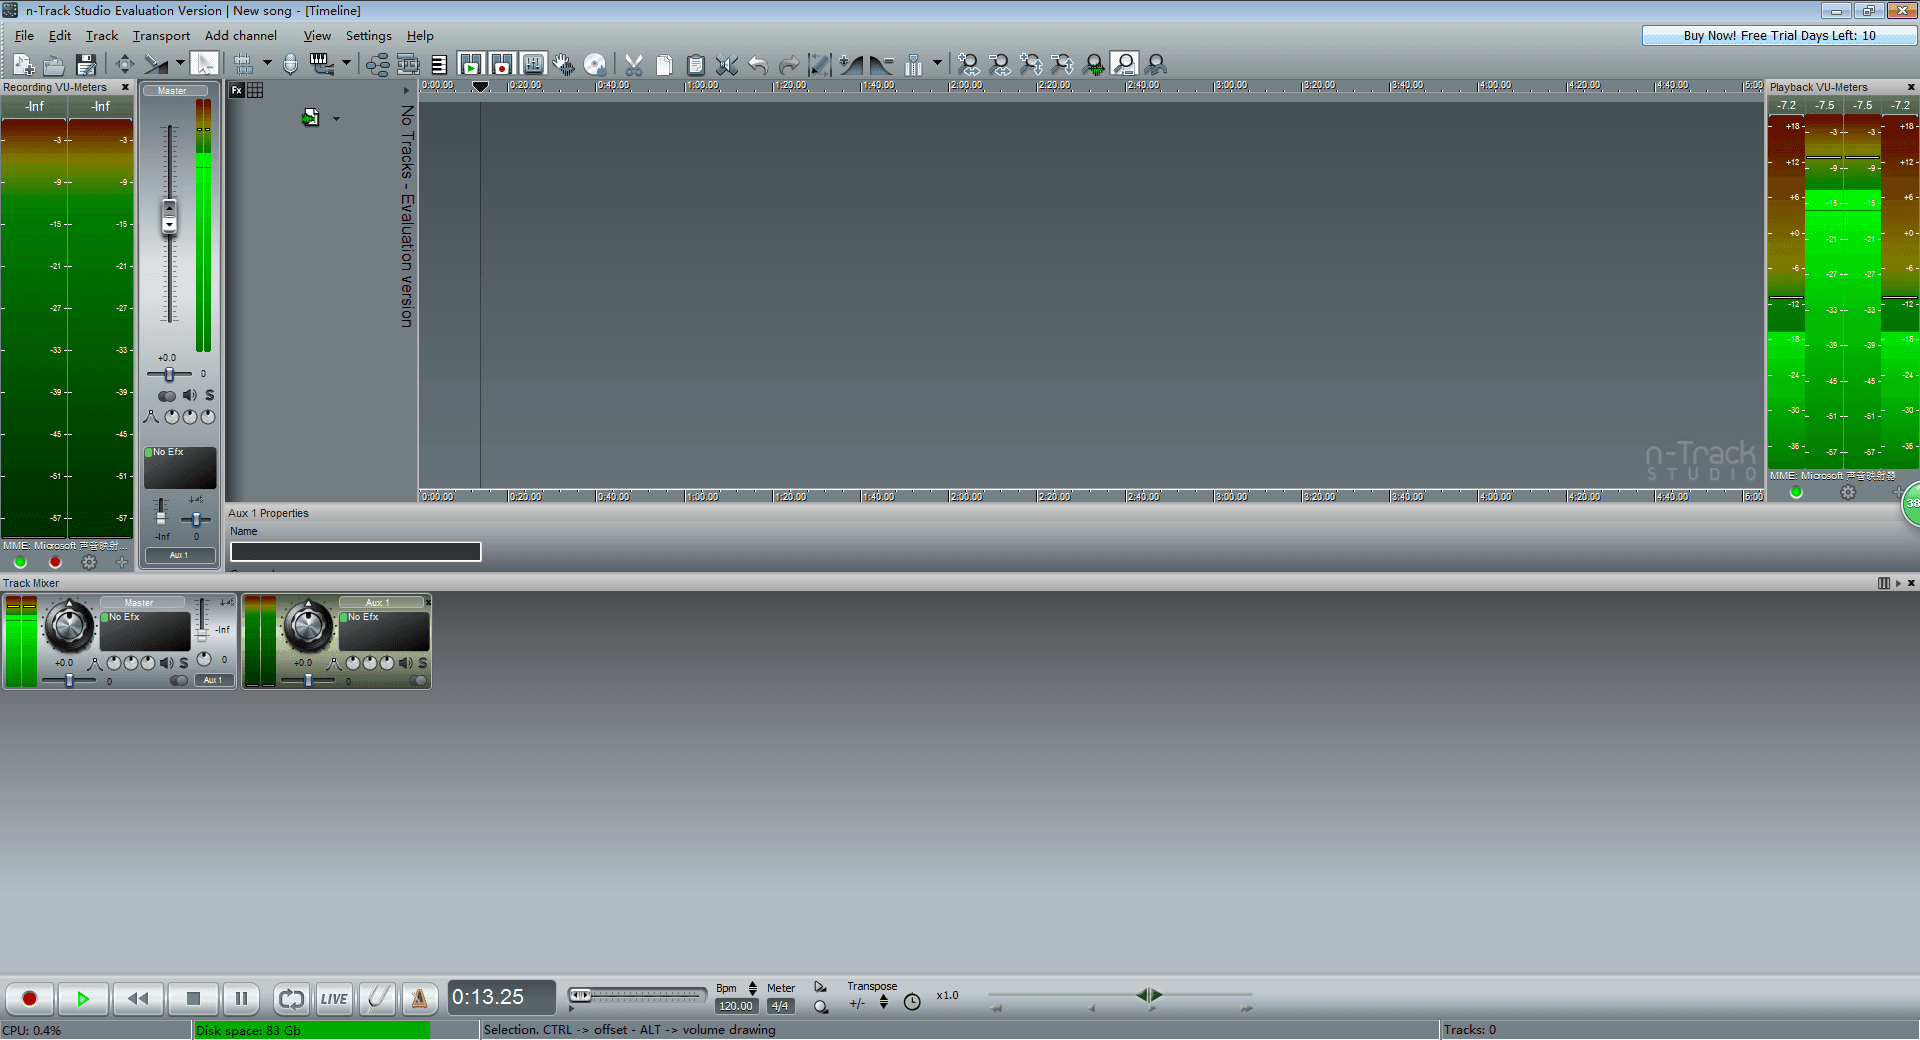Enable loop playback in transport bar

point(290,998)
